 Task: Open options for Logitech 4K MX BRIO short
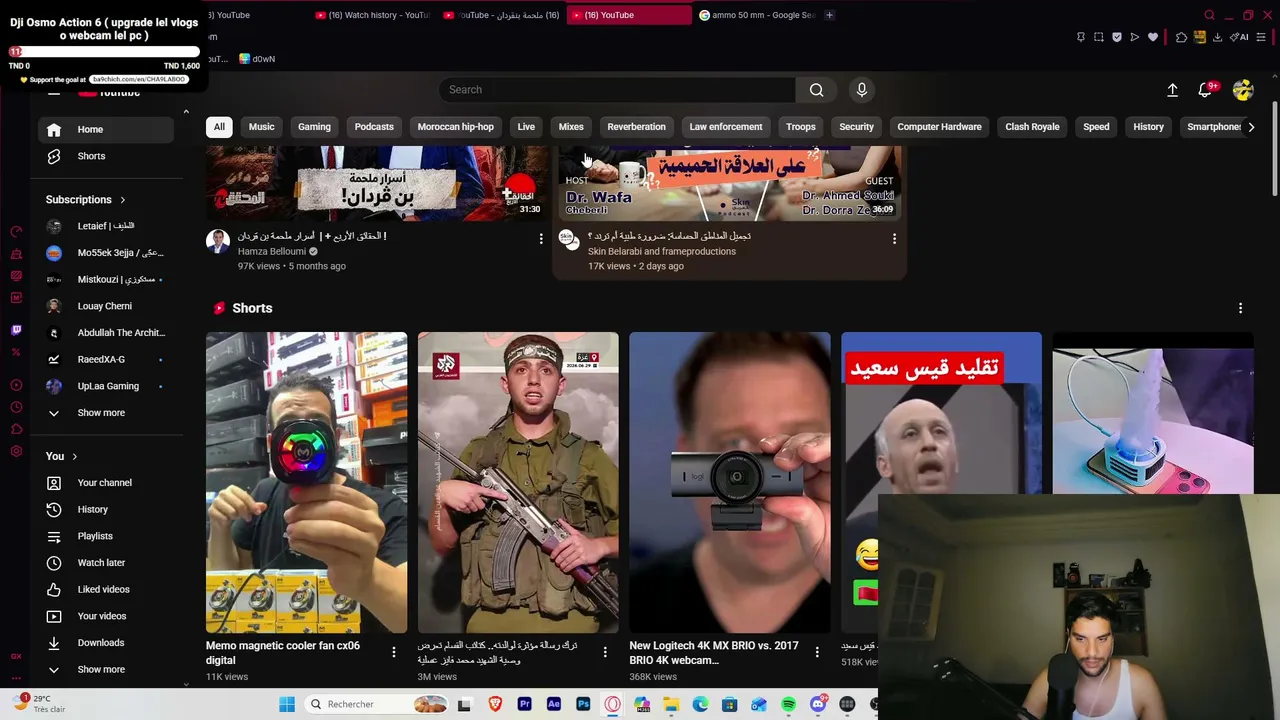click(x=816, y=652)
